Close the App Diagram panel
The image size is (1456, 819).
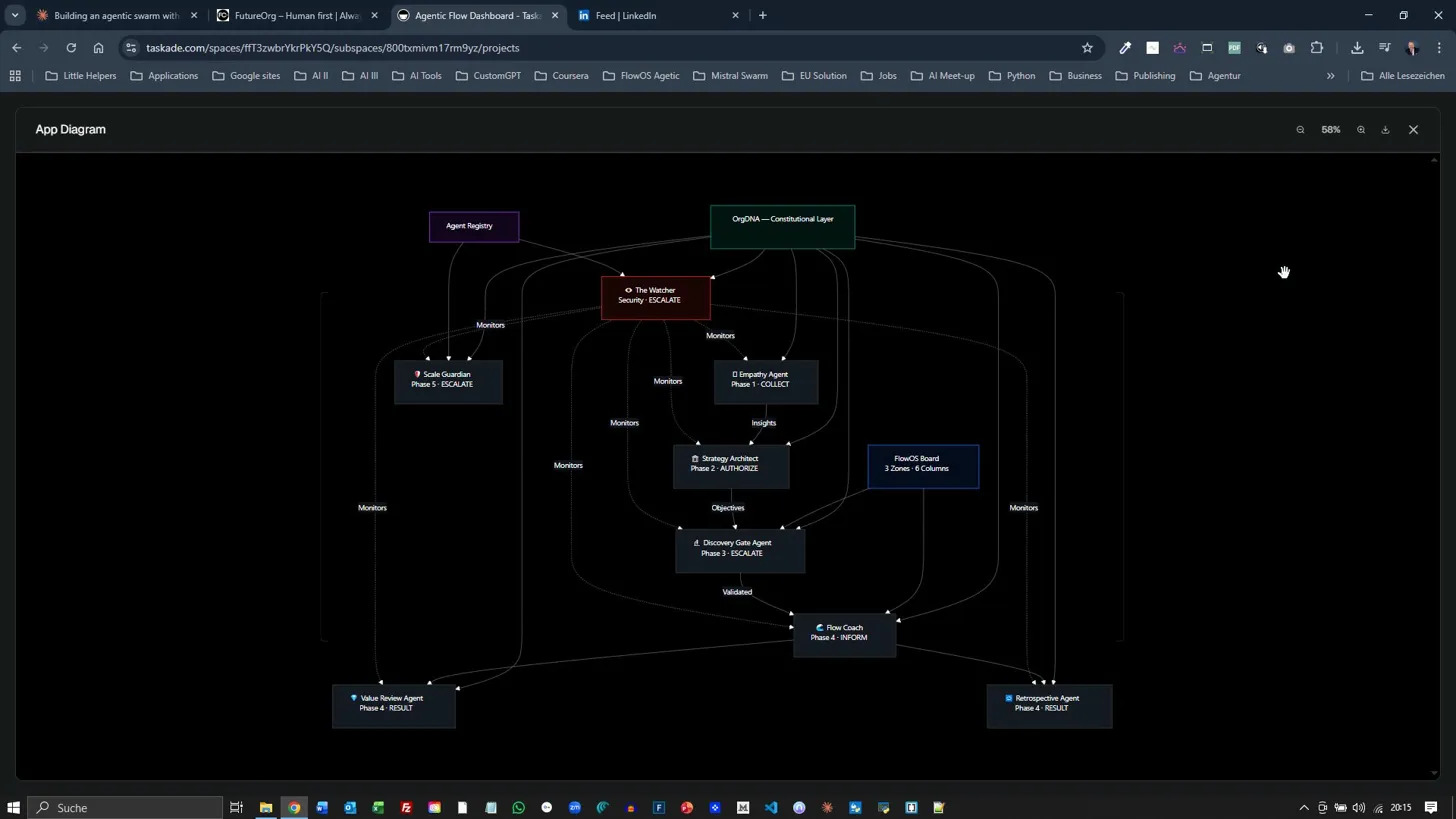coord(1413,130)
